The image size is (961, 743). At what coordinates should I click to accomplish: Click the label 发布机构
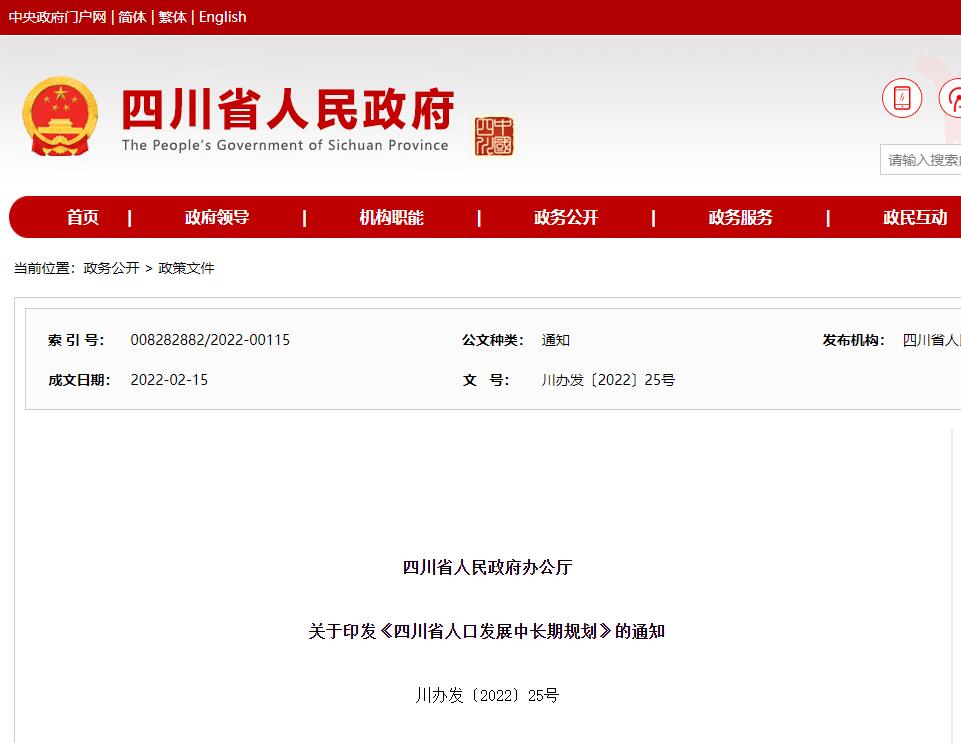(x=854, y=340)
